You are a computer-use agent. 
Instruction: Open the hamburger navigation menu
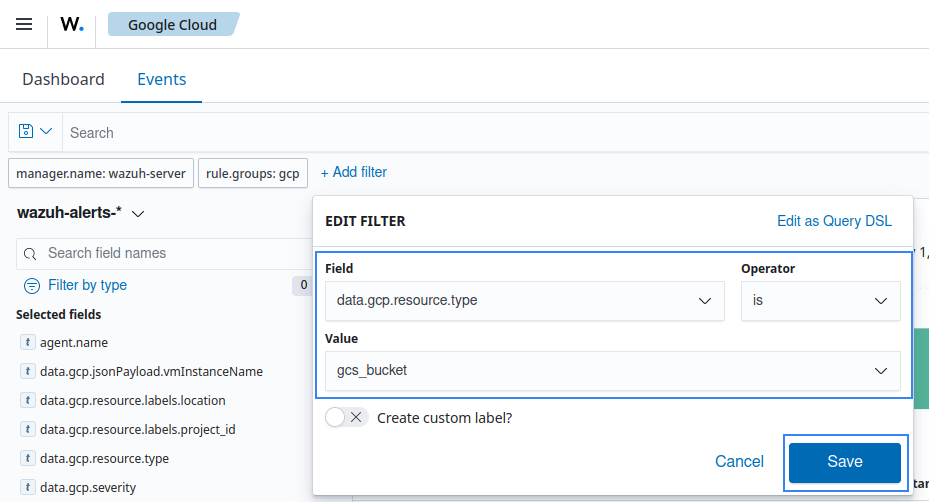click(x=24, y=24)
